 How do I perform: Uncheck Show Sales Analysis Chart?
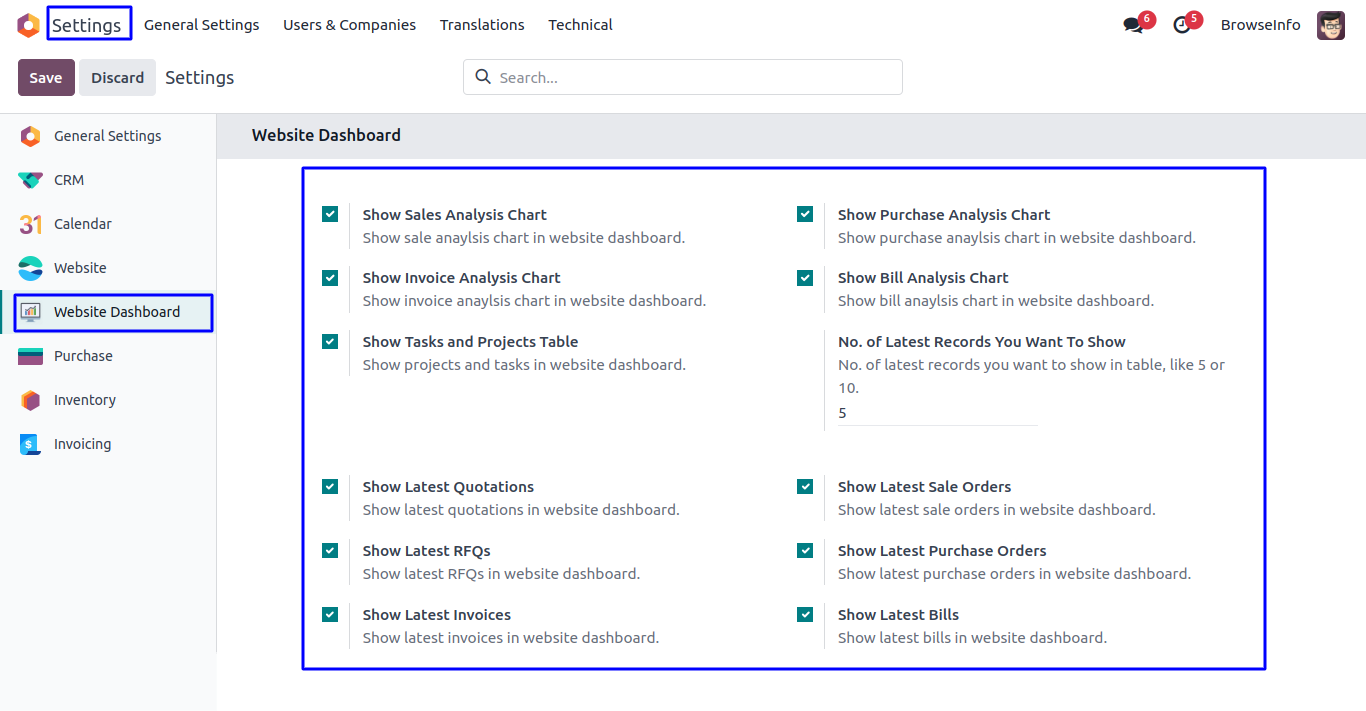[x=330, y=214]
